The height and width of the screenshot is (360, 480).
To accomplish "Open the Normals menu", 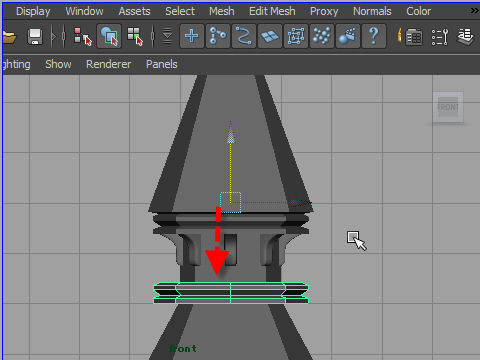I will click(x=372, y=11).
